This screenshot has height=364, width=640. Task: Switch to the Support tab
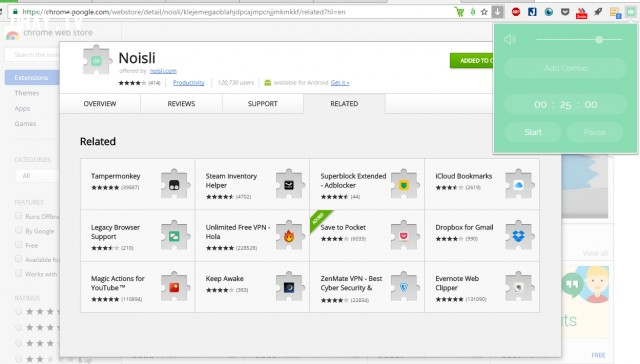(262, 104)
